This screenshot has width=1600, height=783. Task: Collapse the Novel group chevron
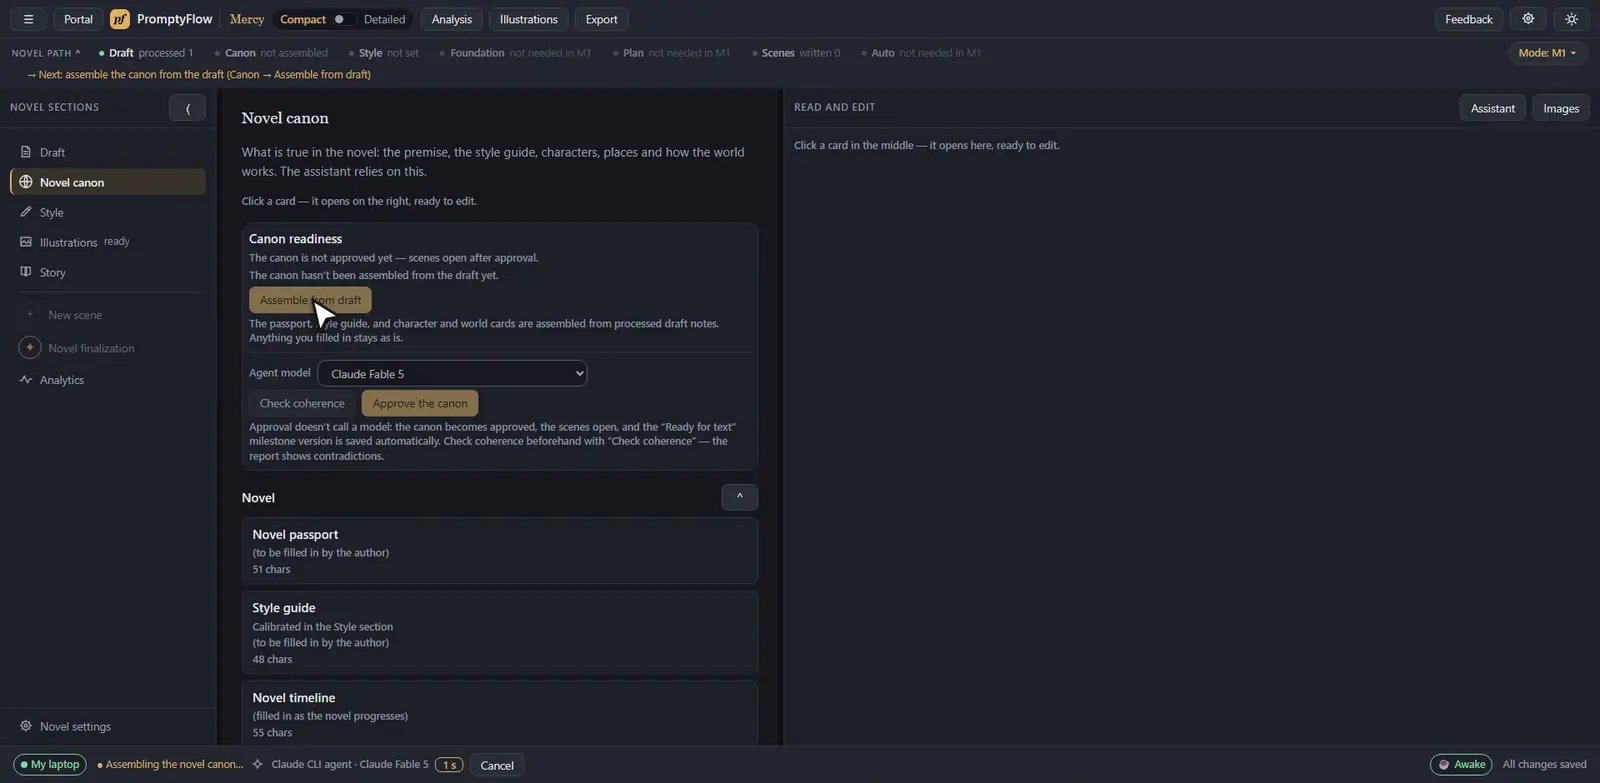click(x=739, y=497)
